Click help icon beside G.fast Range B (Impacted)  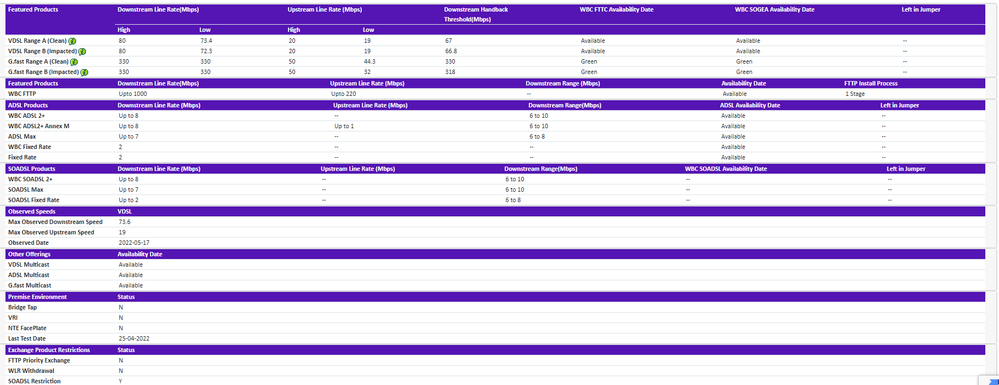84,73
